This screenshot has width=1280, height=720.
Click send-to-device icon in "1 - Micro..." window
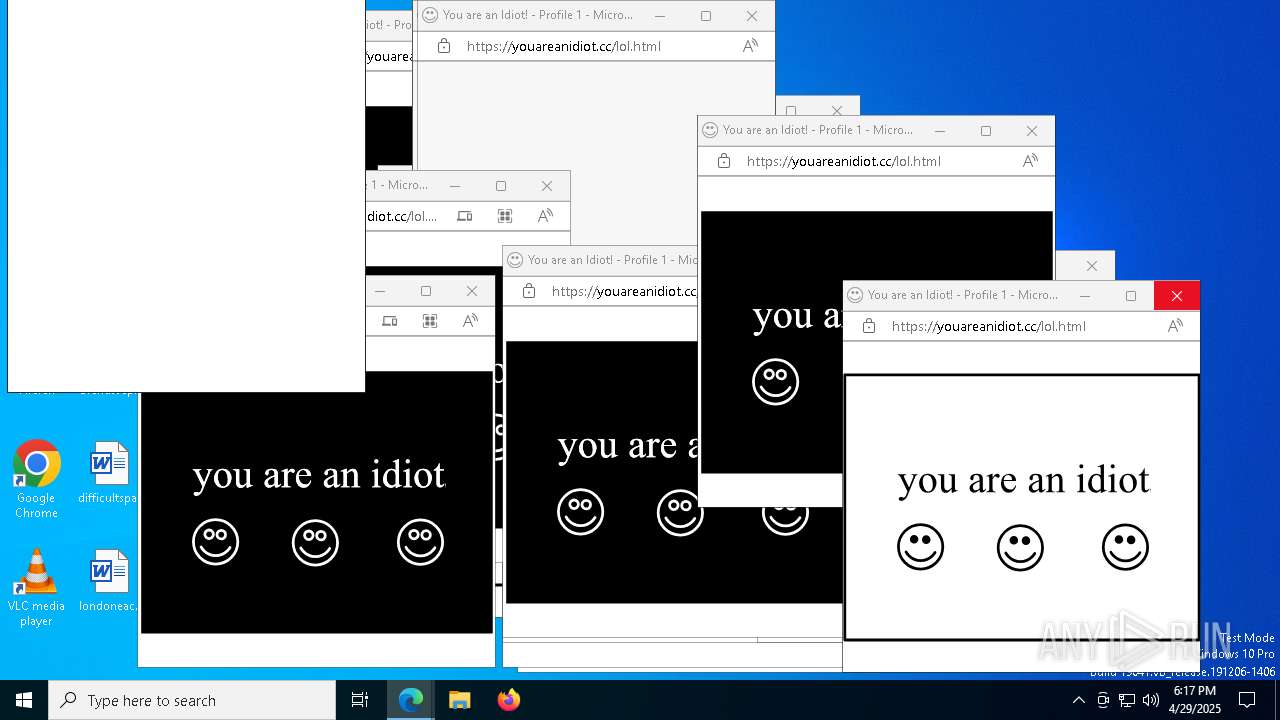pyautogui.click(x=465, y=216)
